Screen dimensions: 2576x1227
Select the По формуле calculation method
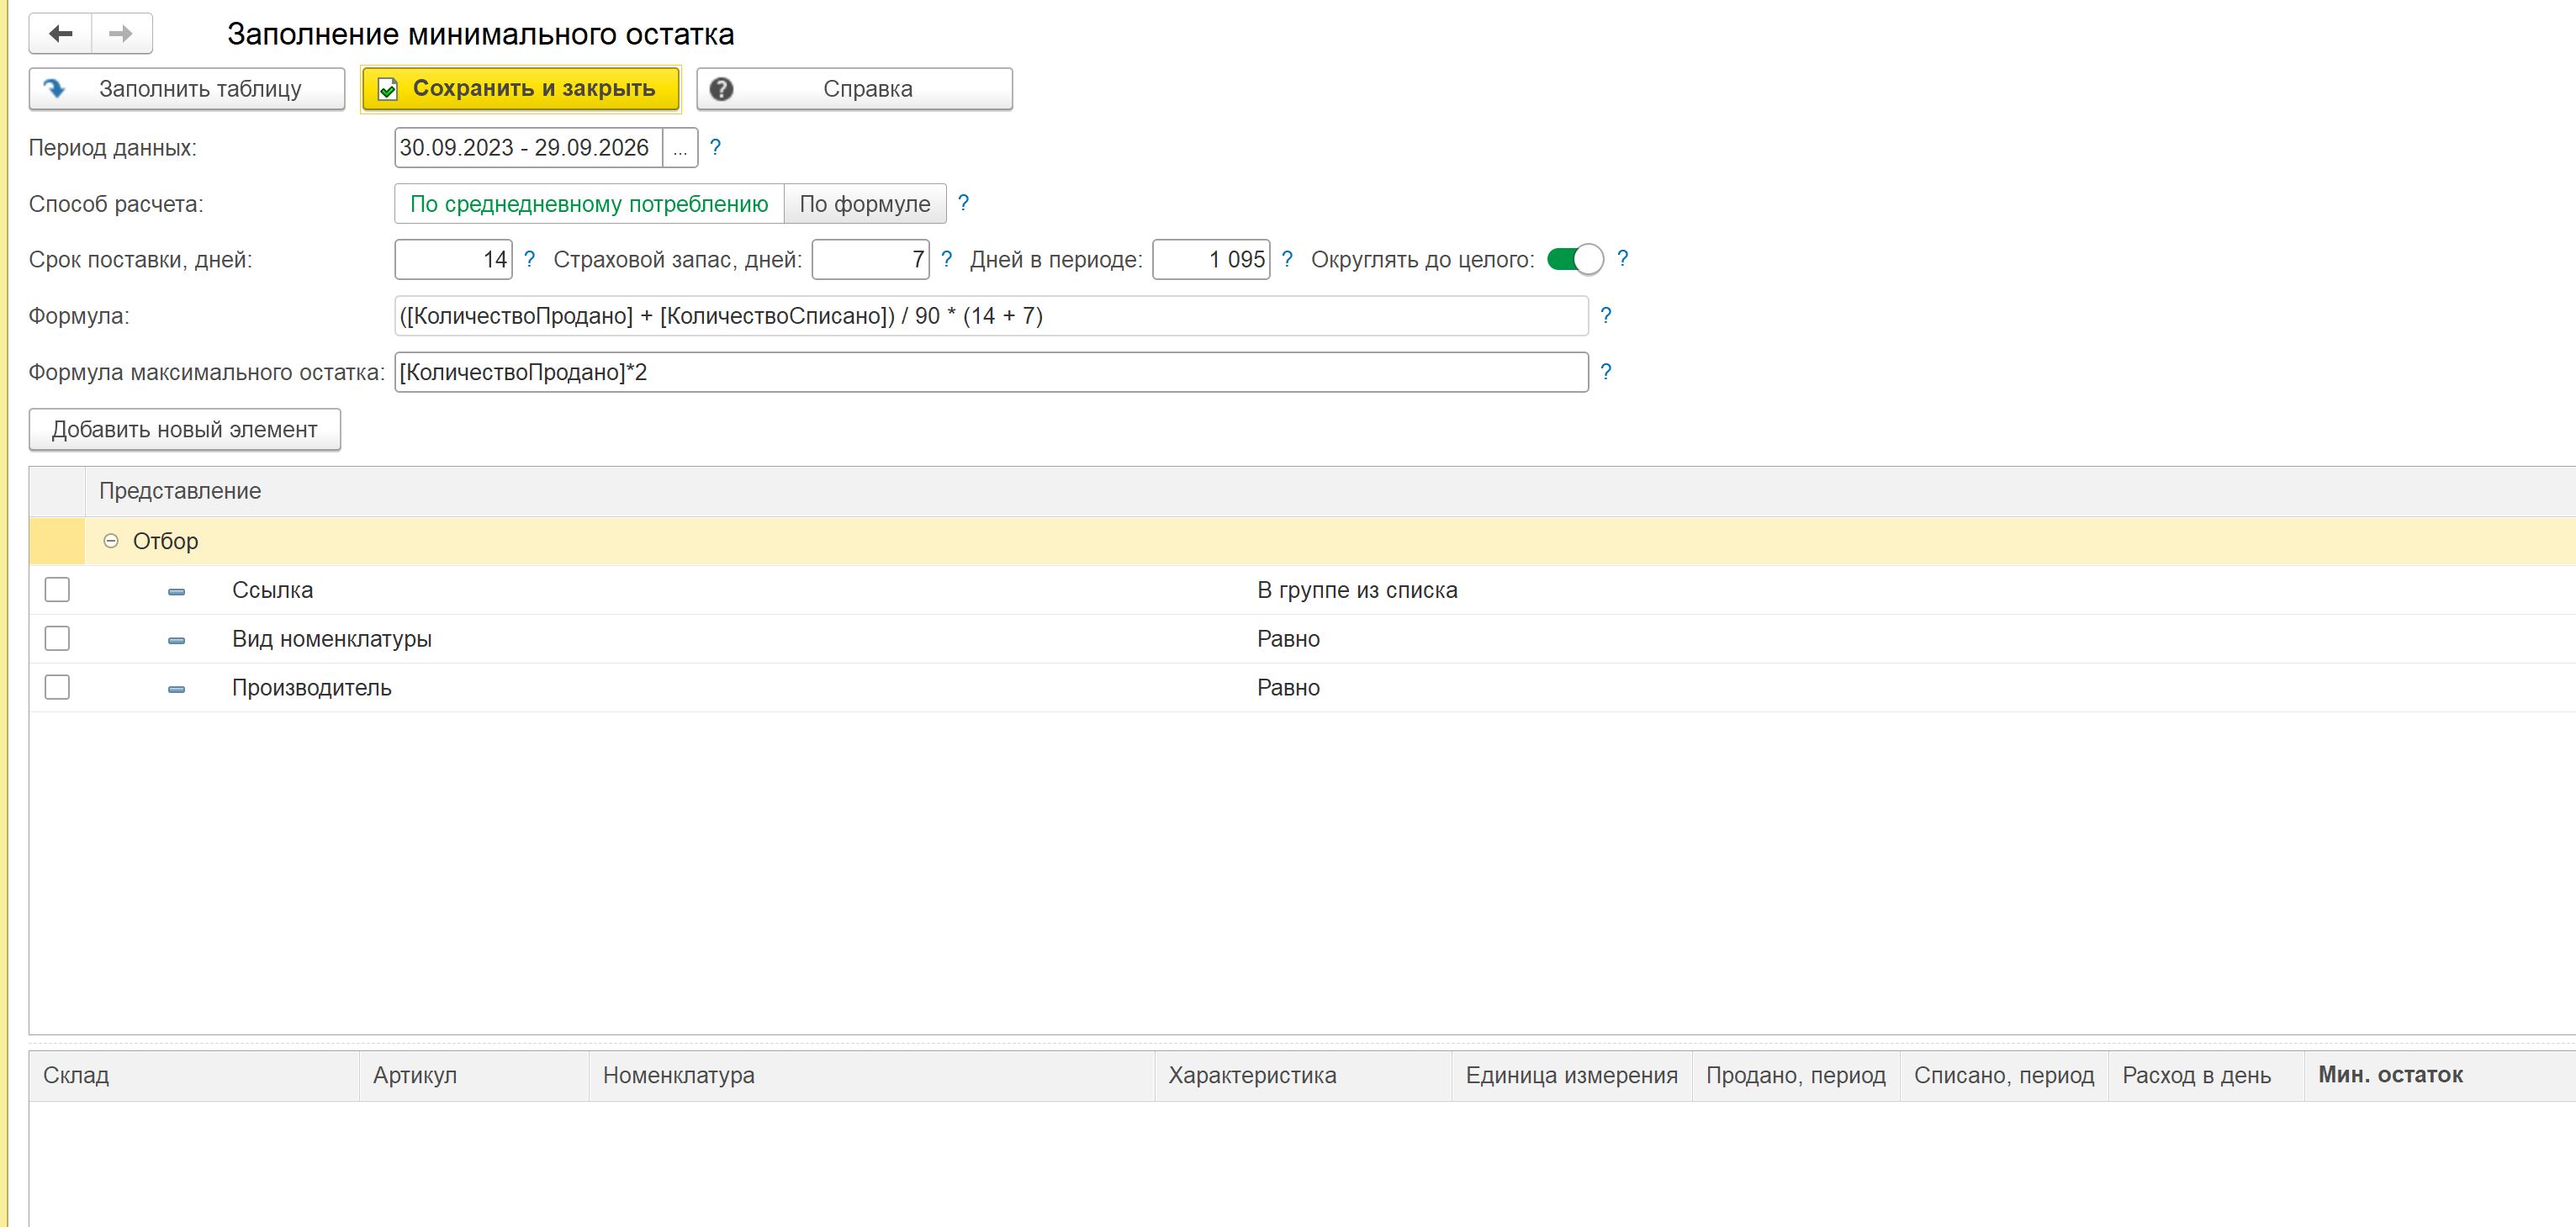(x=864, y=204)
